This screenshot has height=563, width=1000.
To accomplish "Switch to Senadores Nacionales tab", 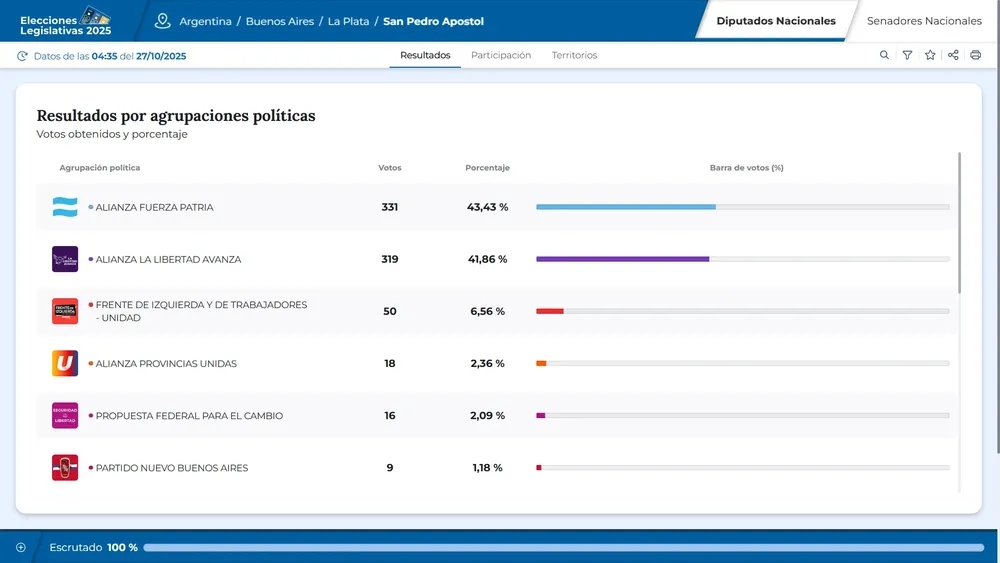I will tap(924, 21).
